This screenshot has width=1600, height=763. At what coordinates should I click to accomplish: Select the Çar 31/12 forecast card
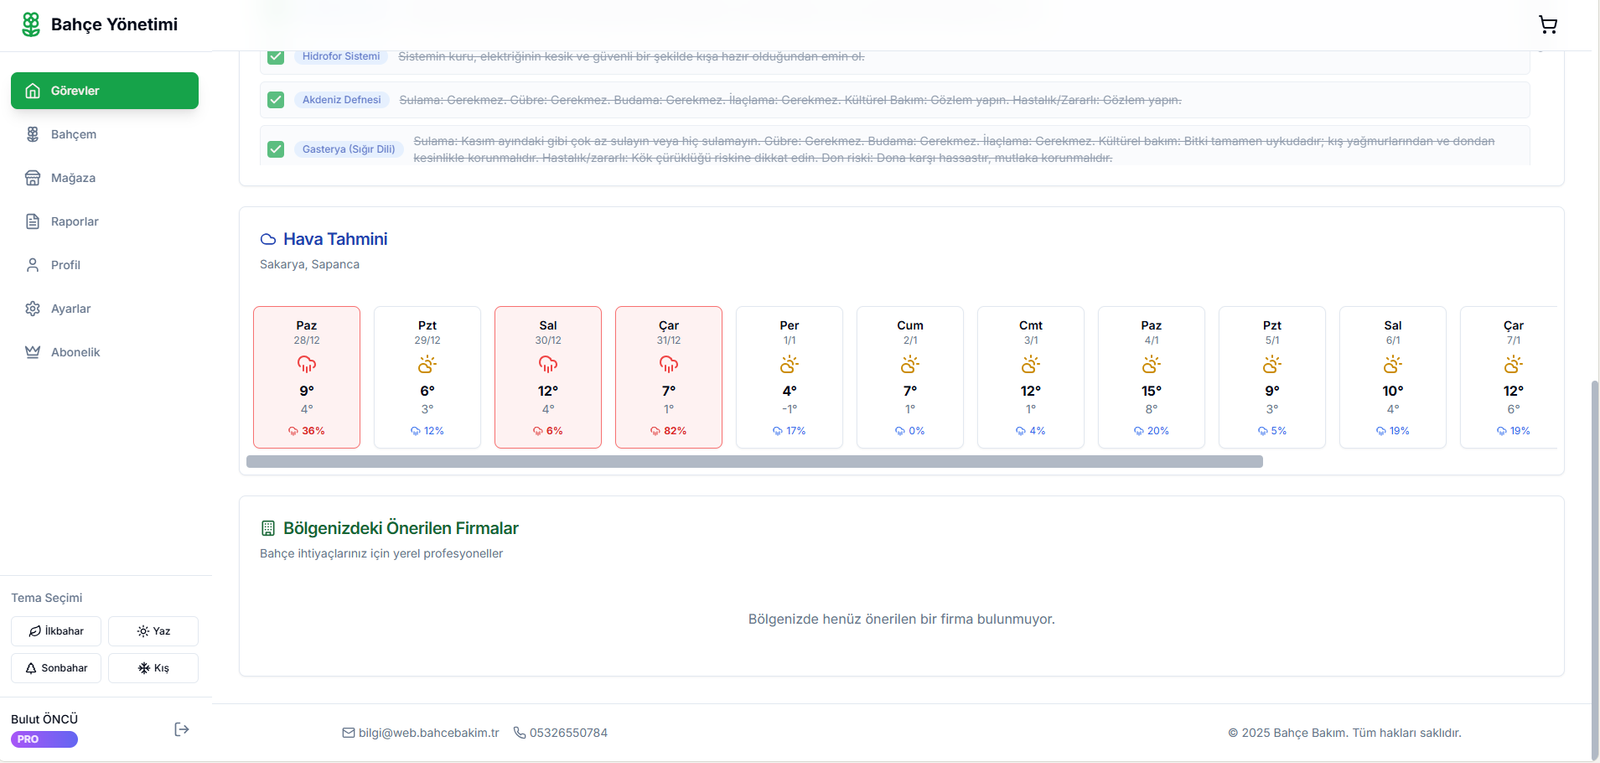tap(668, 377)
